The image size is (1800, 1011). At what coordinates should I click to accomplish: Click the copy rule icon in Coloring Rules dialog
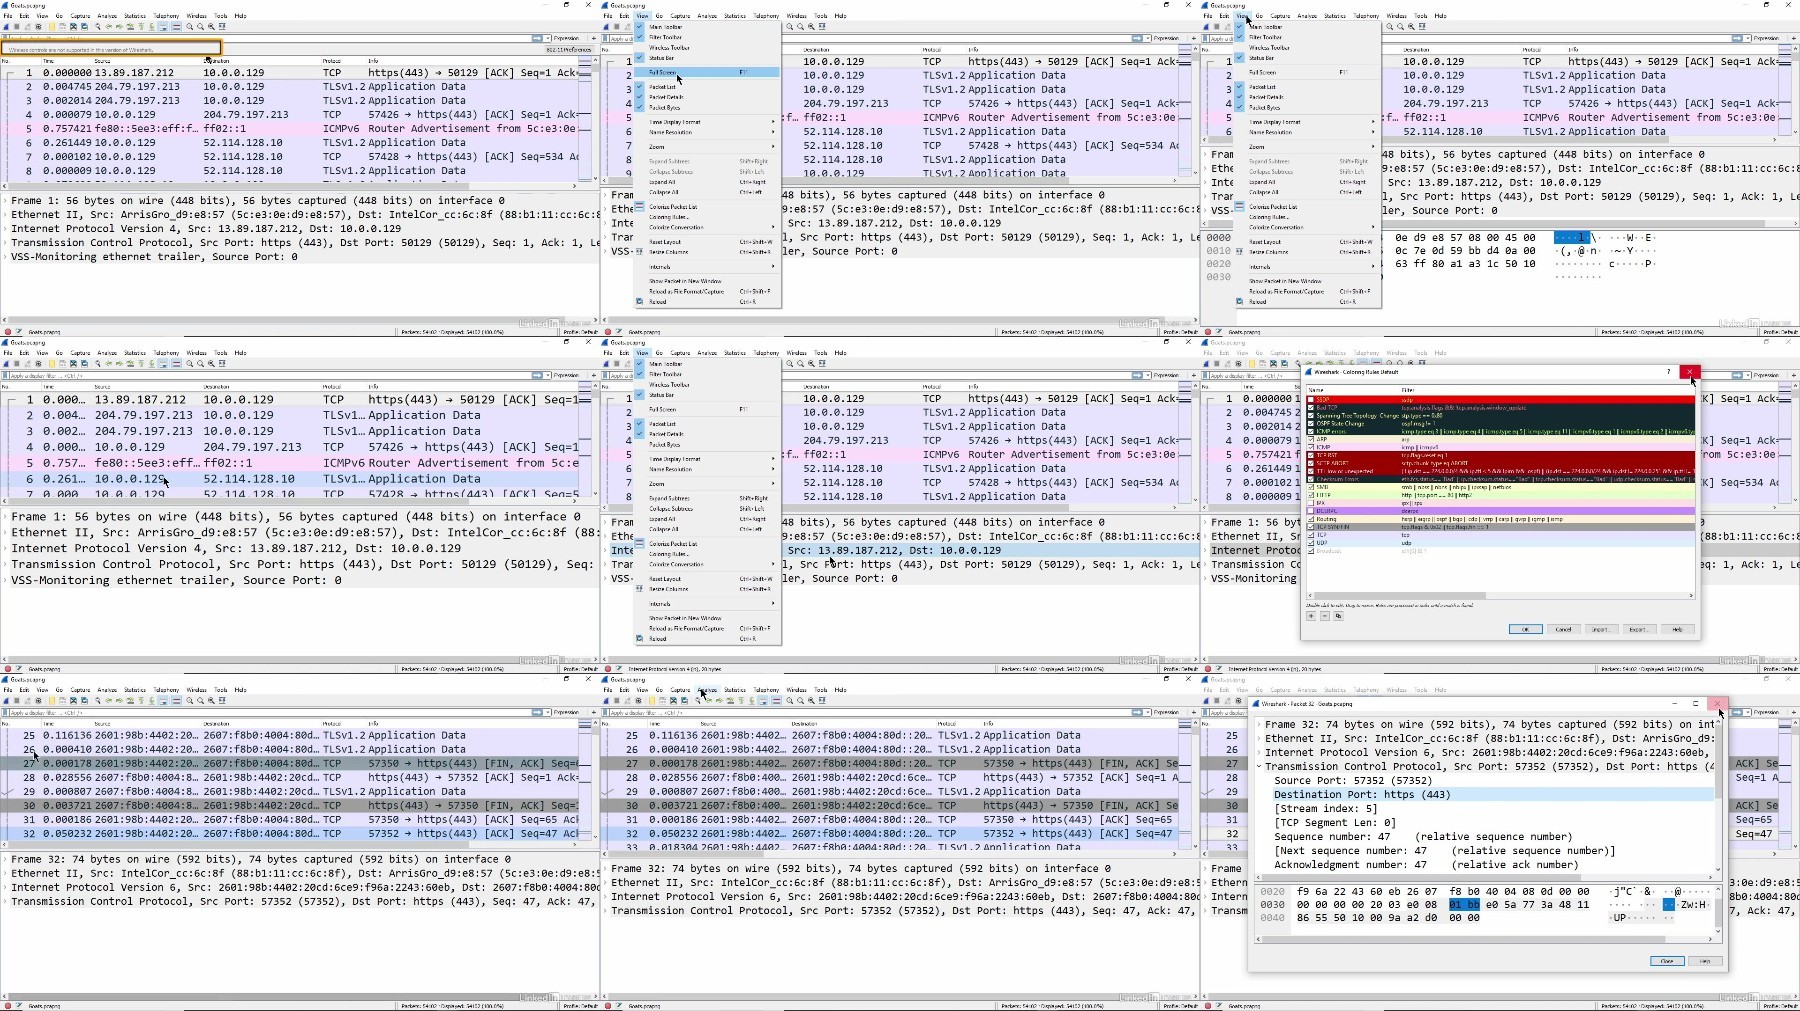pyautogui.click(x=1338, y=616)
